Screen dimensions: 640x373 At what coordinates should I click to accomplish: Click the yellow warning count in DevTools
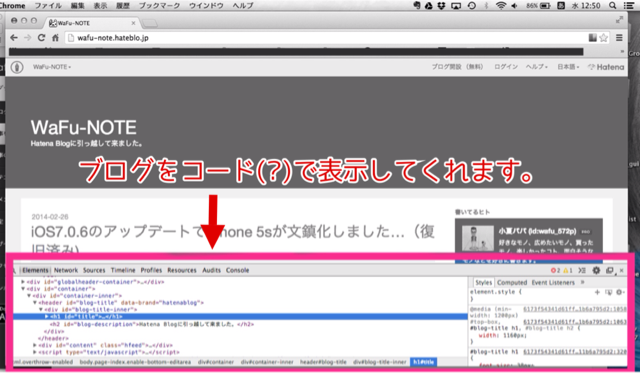click(x=568, y=270)
